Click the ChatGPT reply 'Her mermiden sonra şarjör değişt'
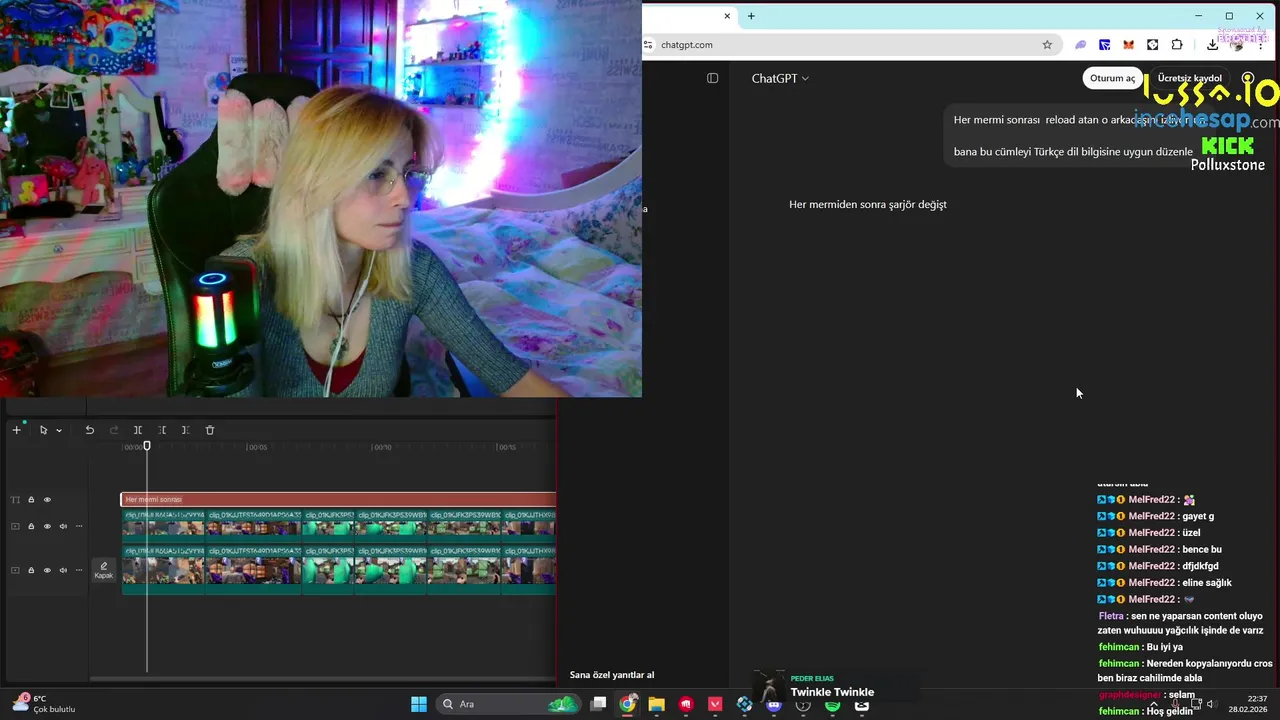Image resolution: width=1280 pixels, height=720 pixels. (867, 204)
